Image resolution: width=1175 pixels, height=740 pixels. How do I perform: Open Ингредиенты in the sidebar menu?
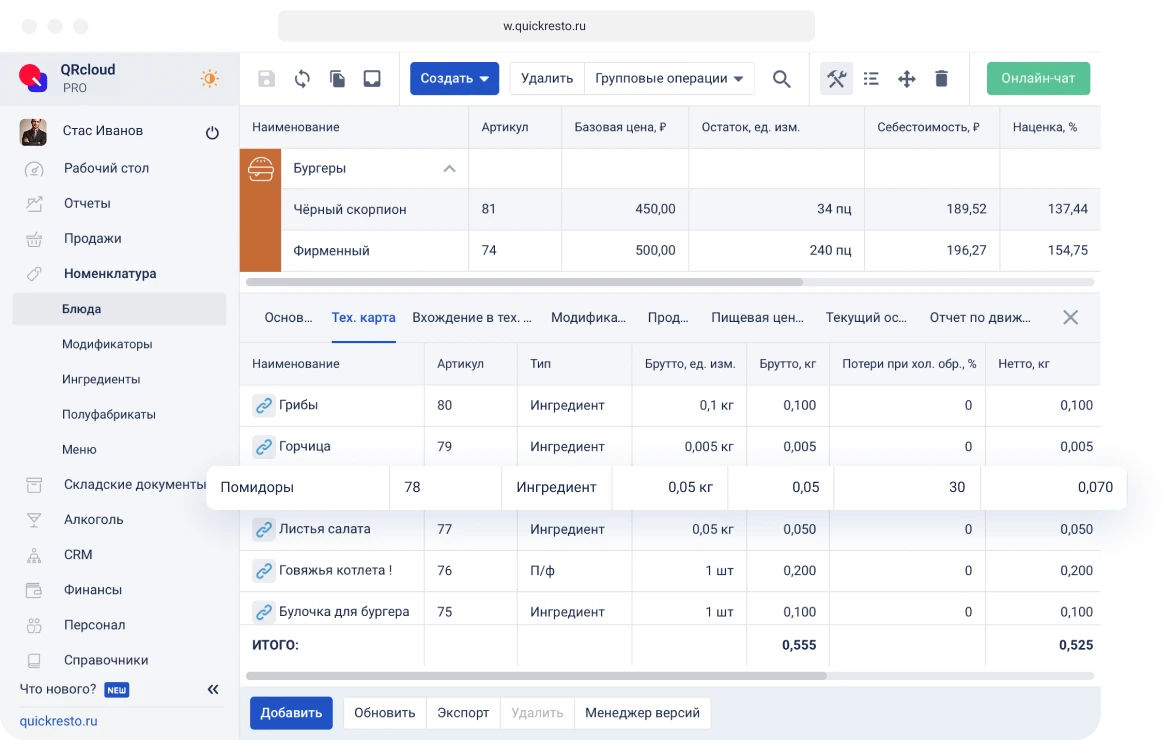click(101, 379)
